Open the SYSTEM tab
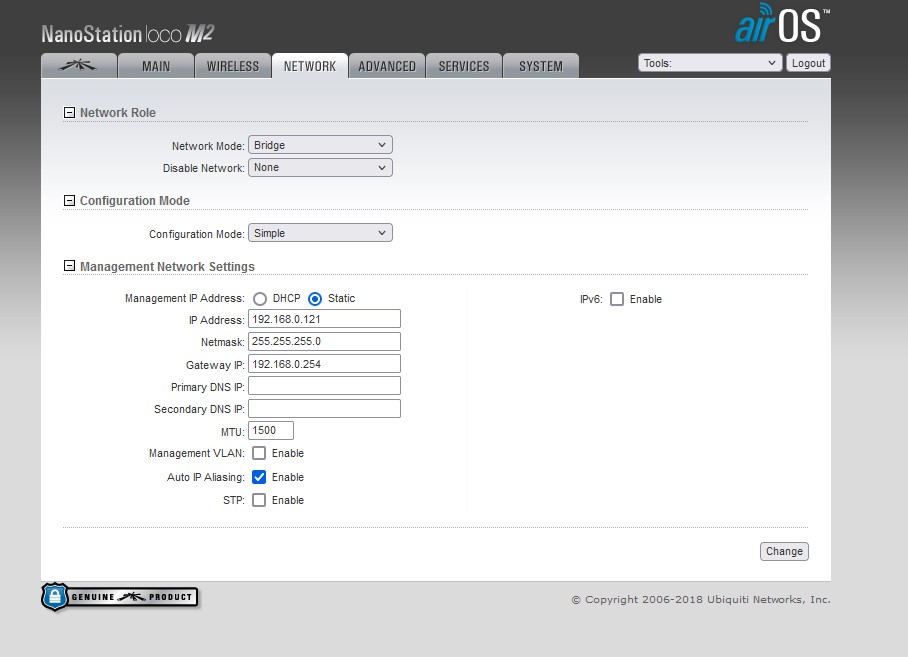 click(541, 66)
